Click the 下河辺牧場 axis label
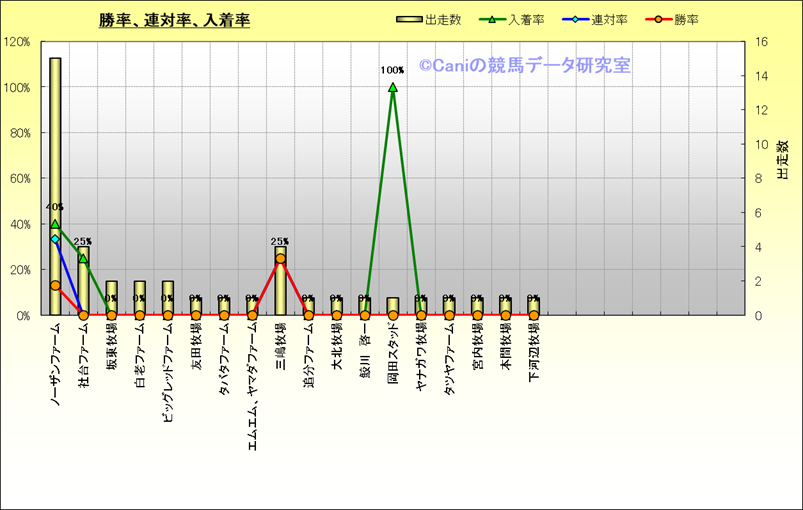The height and width of the screenshot is (510, 803). tap(534, 352)
